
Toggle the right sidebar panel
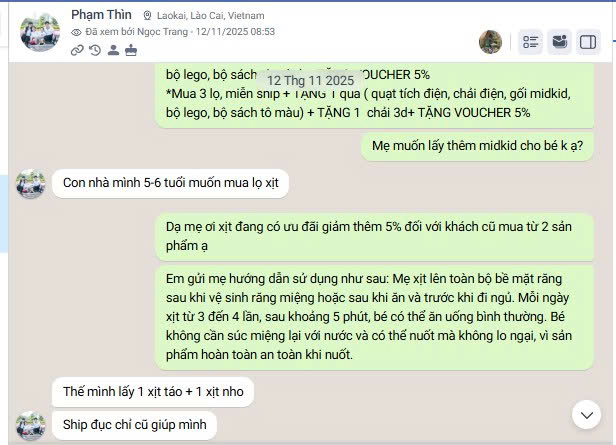[x=588, y=42]
